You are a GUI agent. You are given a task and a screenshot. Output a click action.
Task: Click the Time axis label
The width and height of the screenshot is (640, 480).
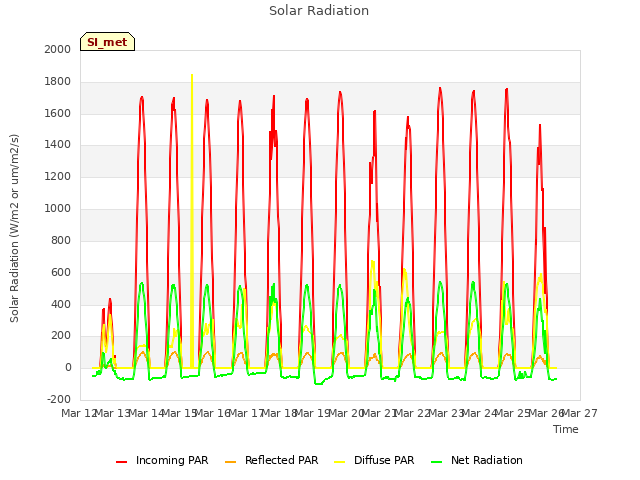pyautogui.click(x=566, y=429)
